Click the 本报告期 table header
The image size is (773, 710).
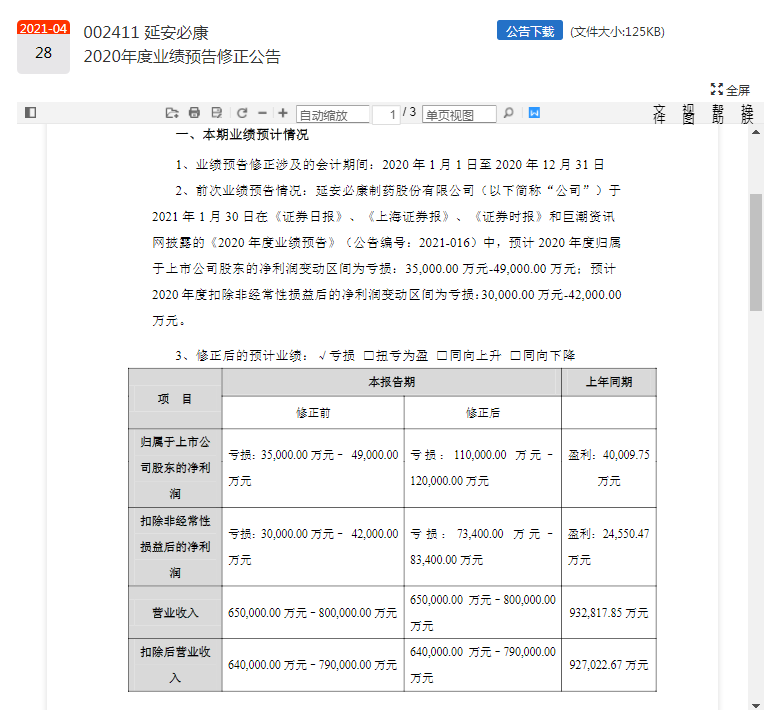coord(391,382)
